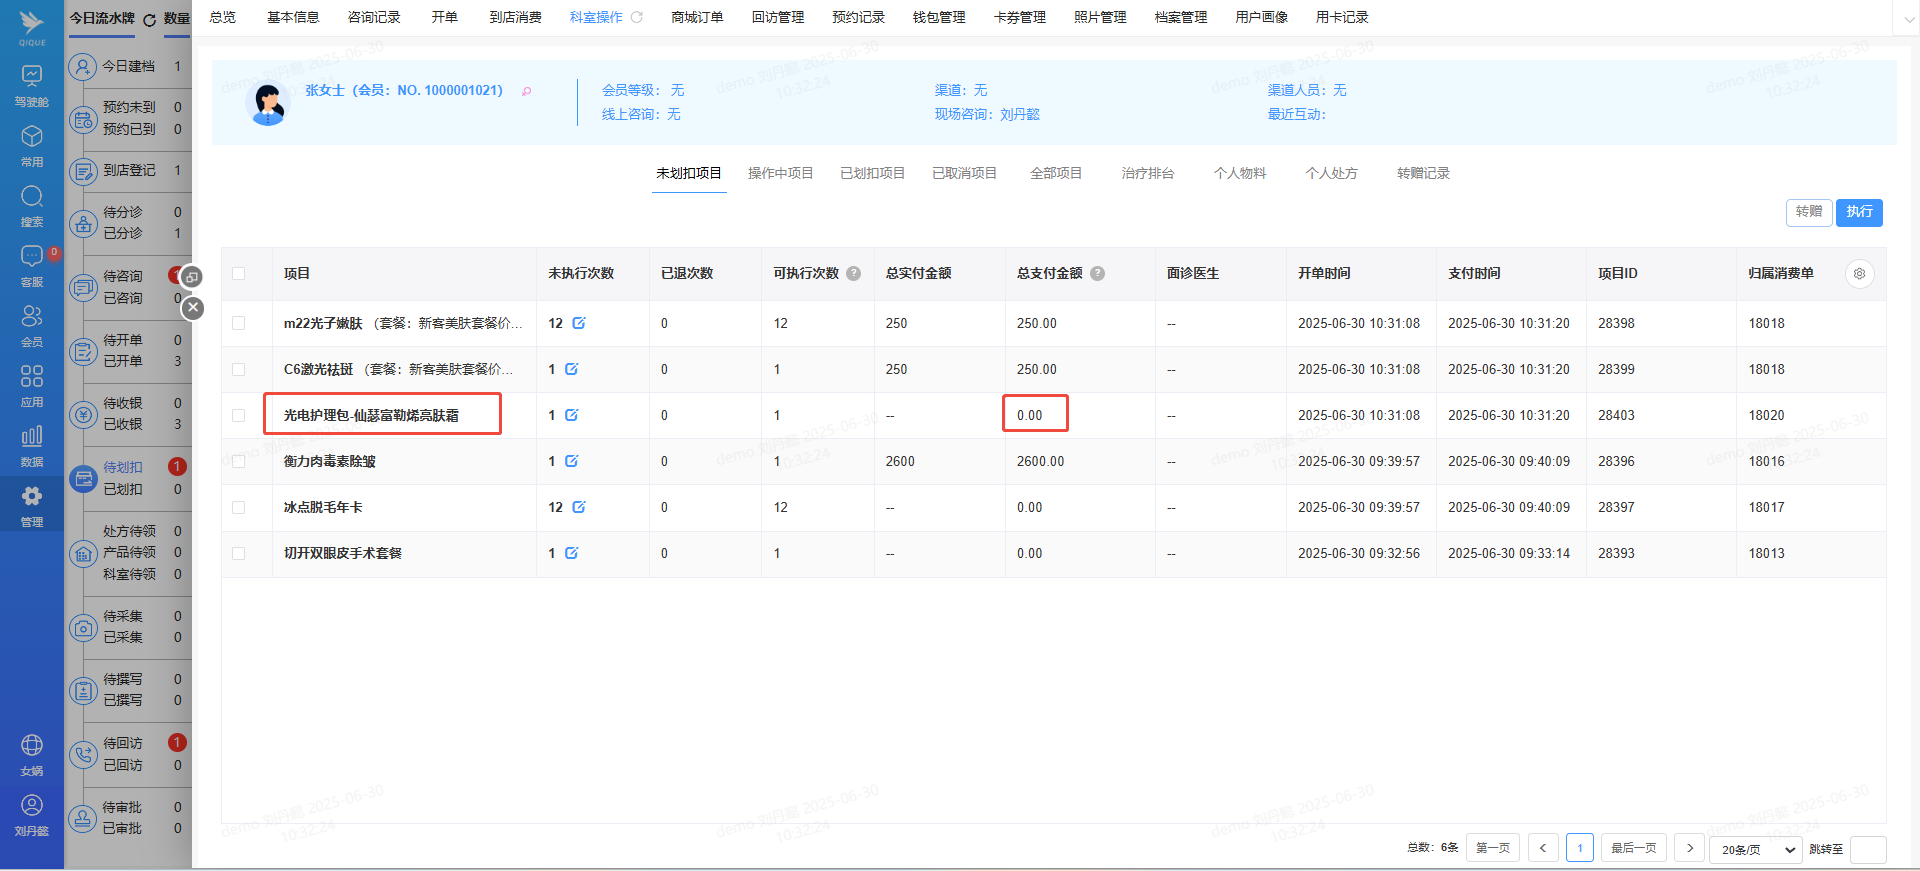This screenshot has width=1920, height=871.
Task: Go to next page using right chevron
Action: click(1689, 848)
